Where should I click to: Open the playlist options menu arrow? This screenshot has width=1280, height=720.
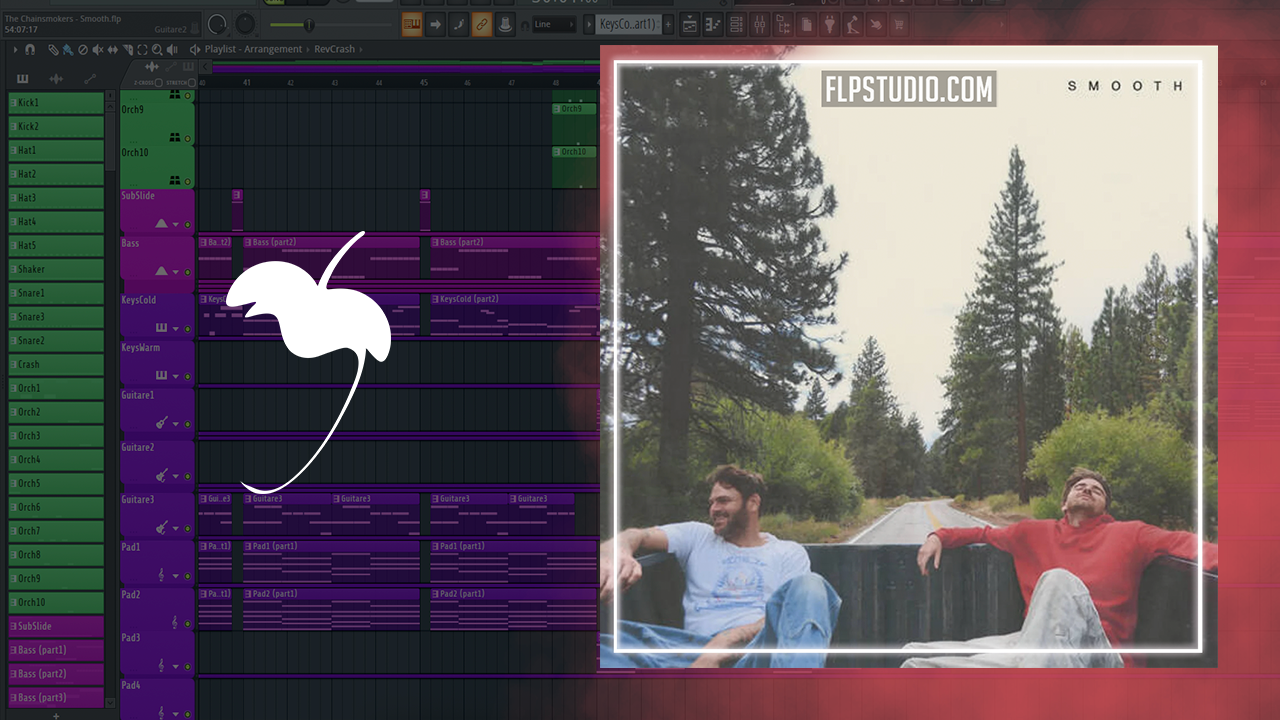(x=15, y=49)
